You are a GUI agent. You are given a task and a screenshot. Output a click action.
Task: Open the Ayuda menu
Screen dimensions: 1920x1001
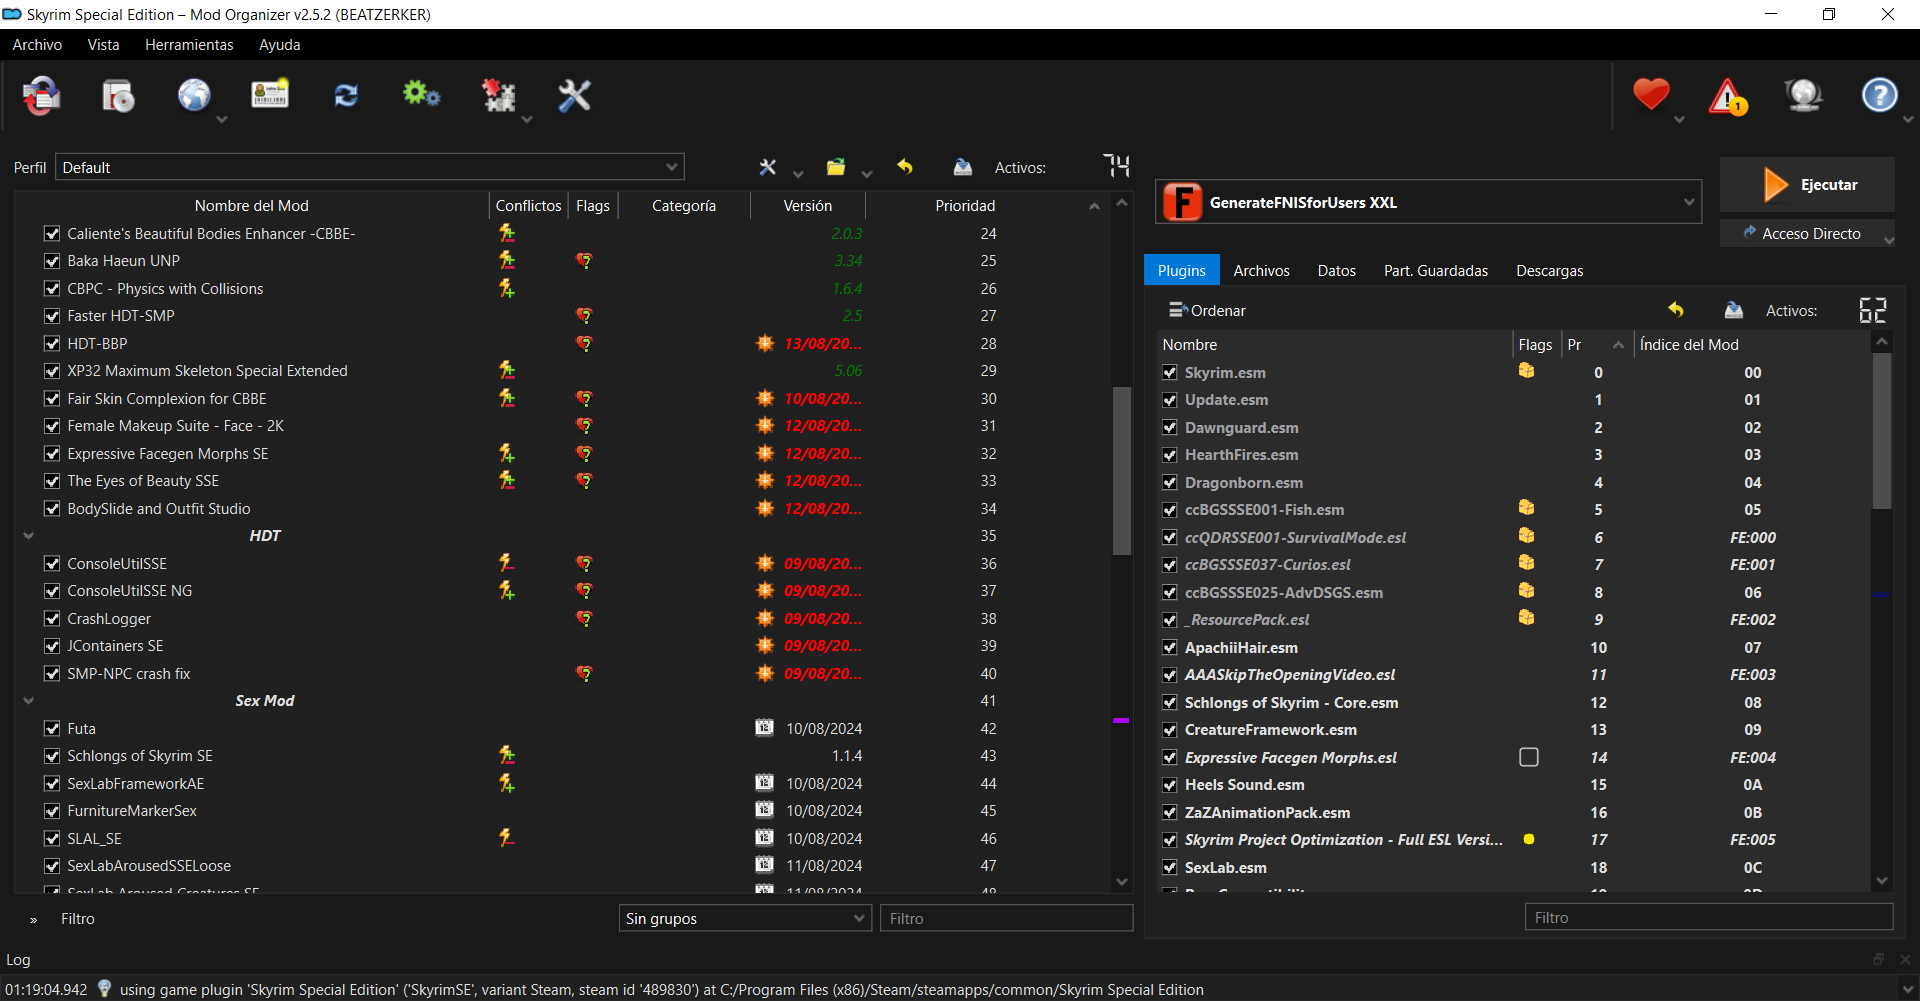280,45
